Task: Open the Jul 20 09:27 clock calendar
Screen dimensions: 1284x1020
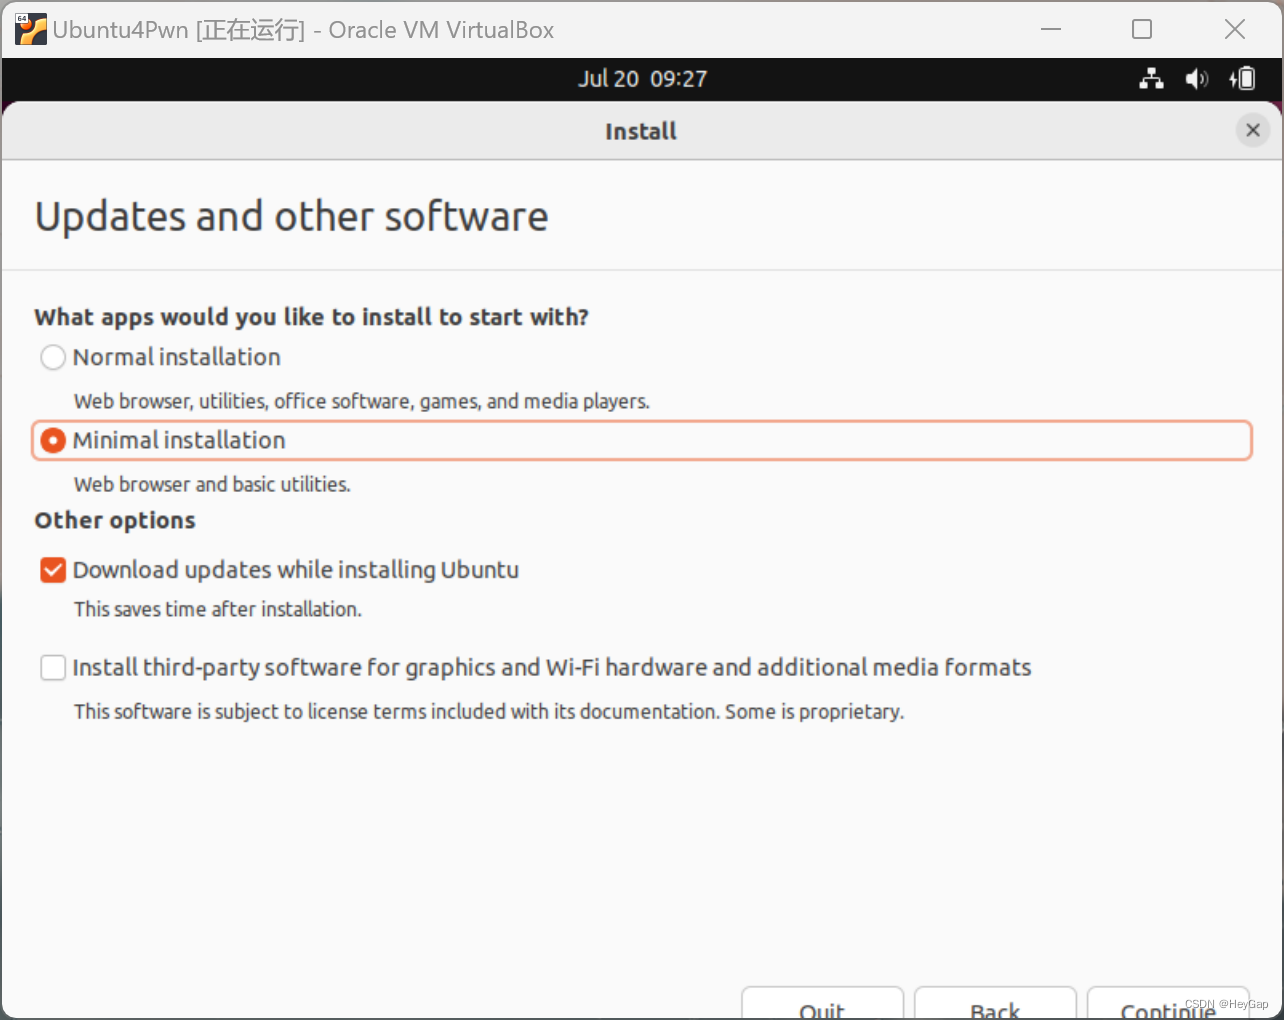Action: [x=643, y=79]
